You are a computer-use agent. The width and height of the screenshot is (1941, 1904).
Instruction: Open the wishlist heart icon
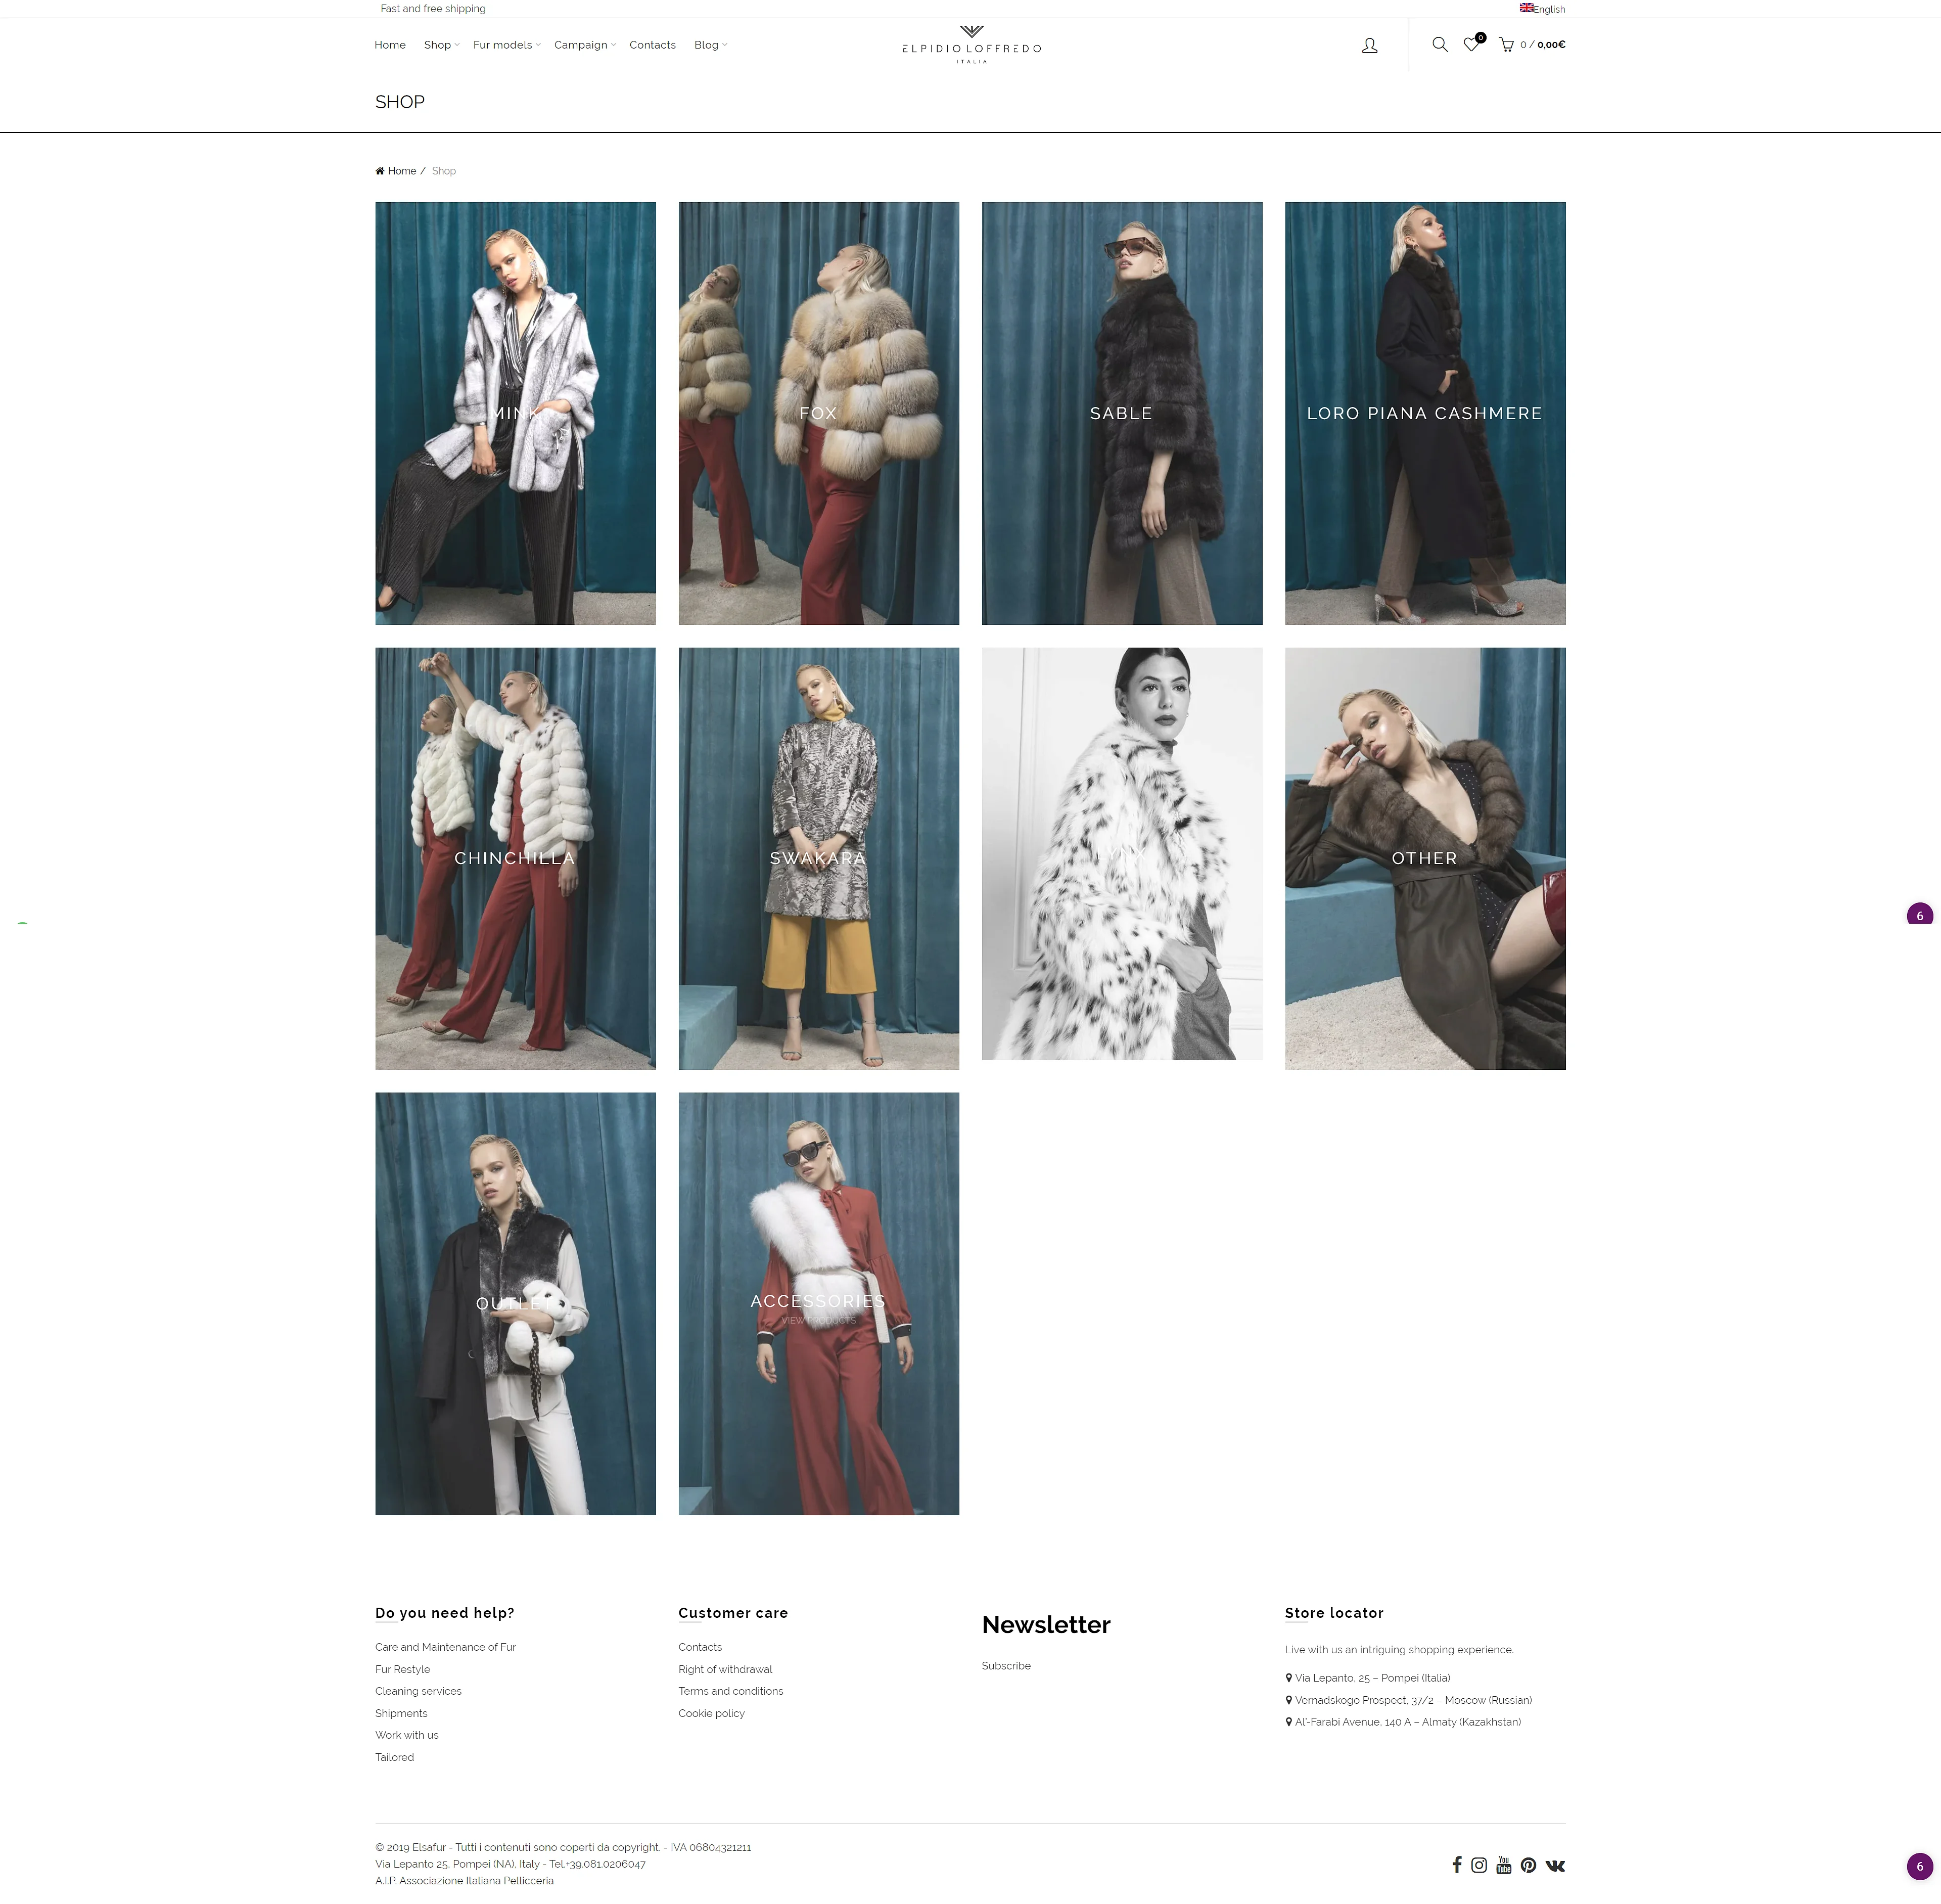(1472, 44)
